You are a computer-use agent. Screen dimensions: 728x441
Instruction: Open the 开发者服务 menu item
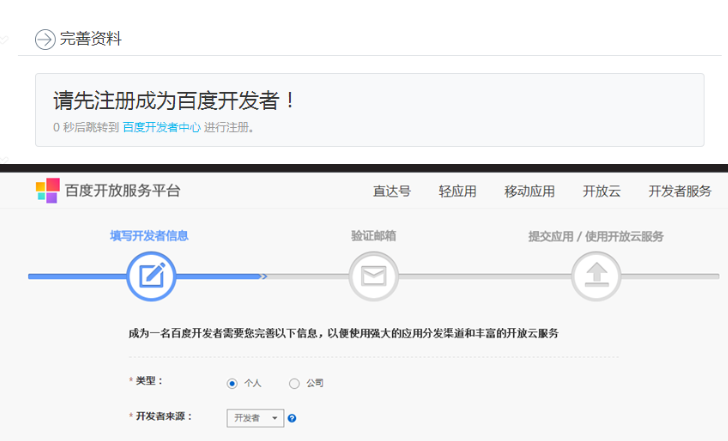pos(680,191)
